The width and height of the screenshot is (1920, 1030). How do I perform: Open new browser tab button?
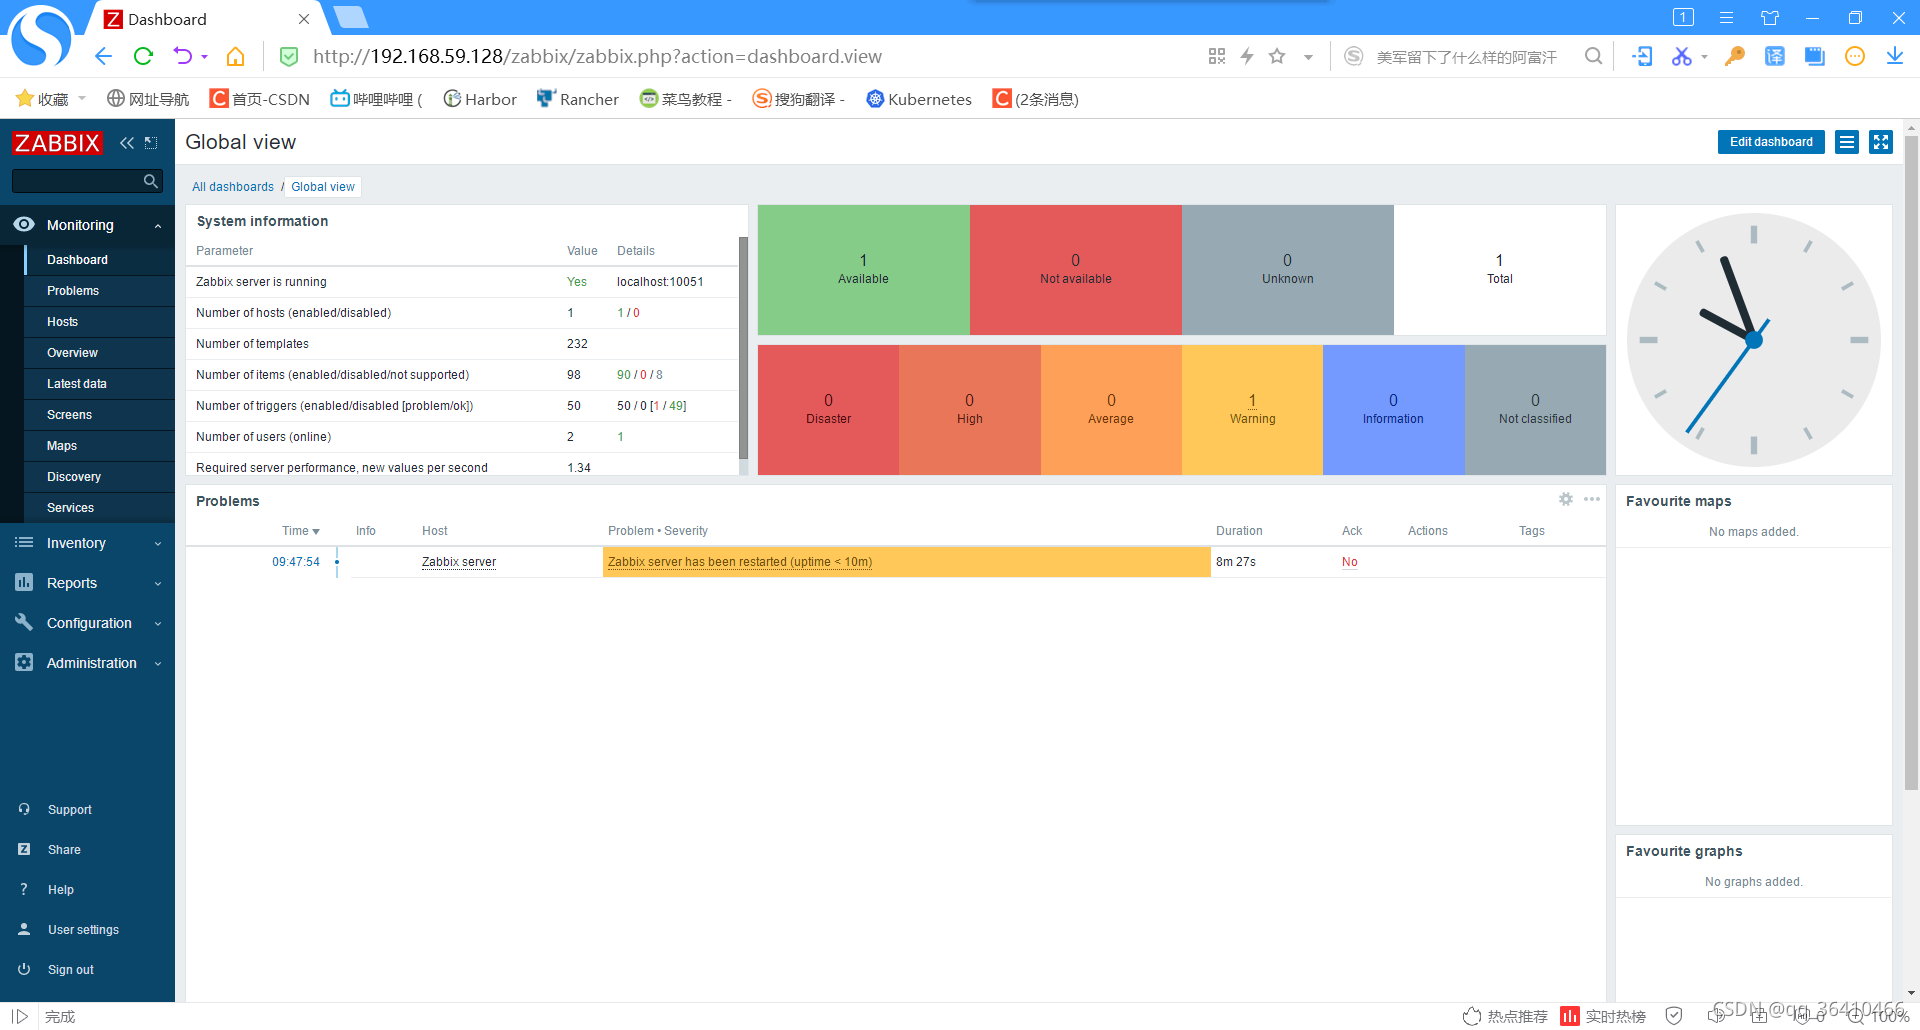tap(350, 17)
